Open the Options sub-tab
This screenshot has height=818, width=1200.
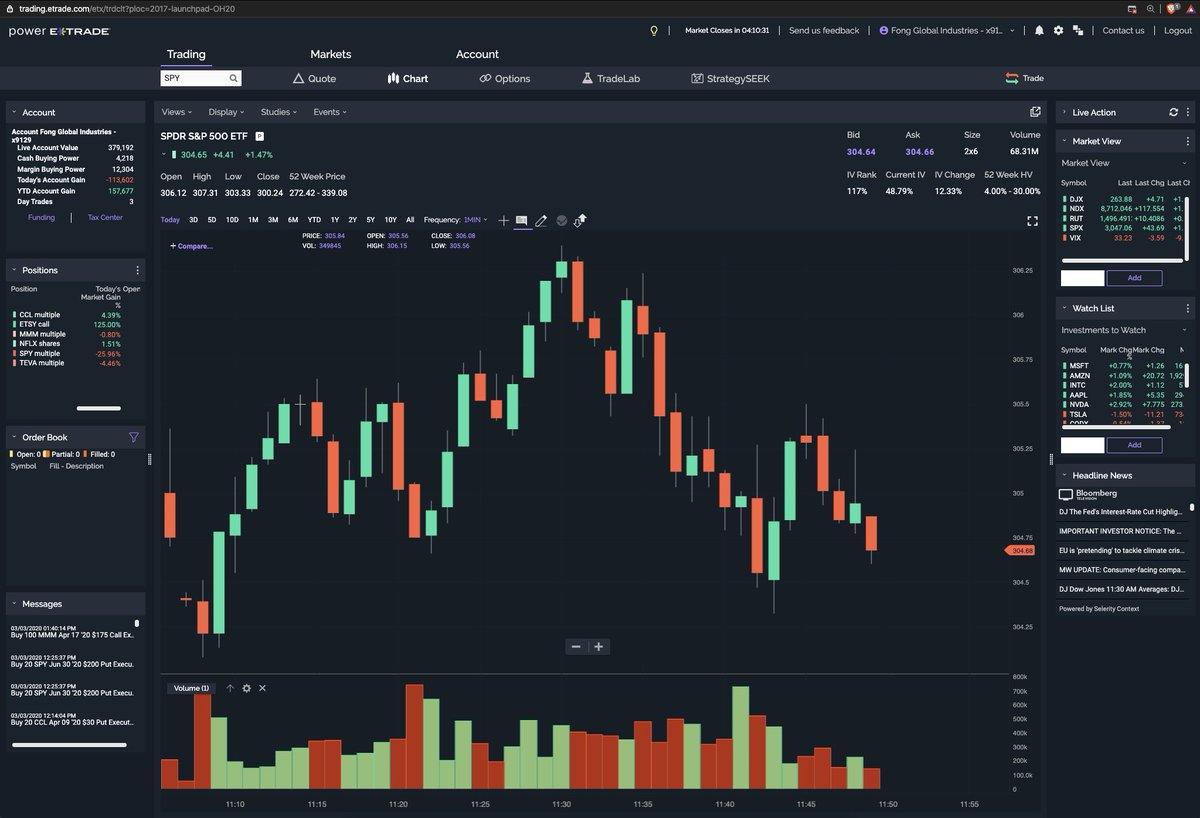click(505, 78)
